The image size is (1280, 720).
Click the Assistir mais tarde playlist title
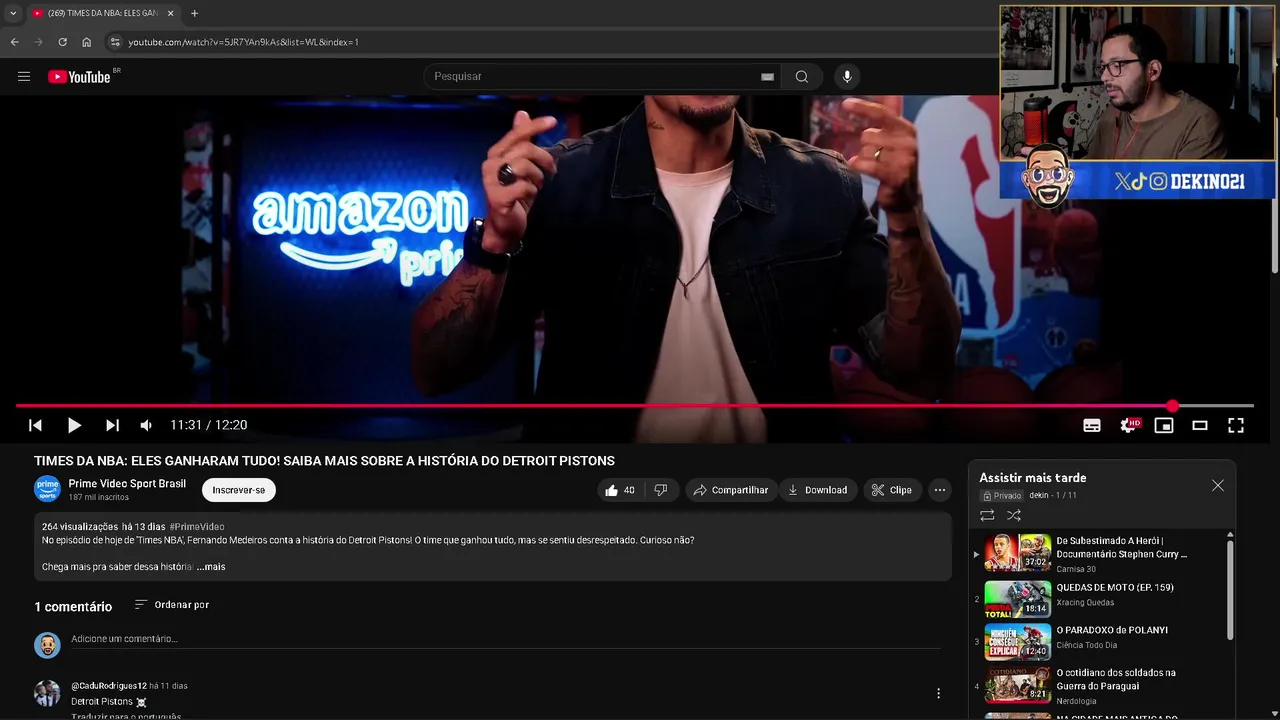point(1033,478)
